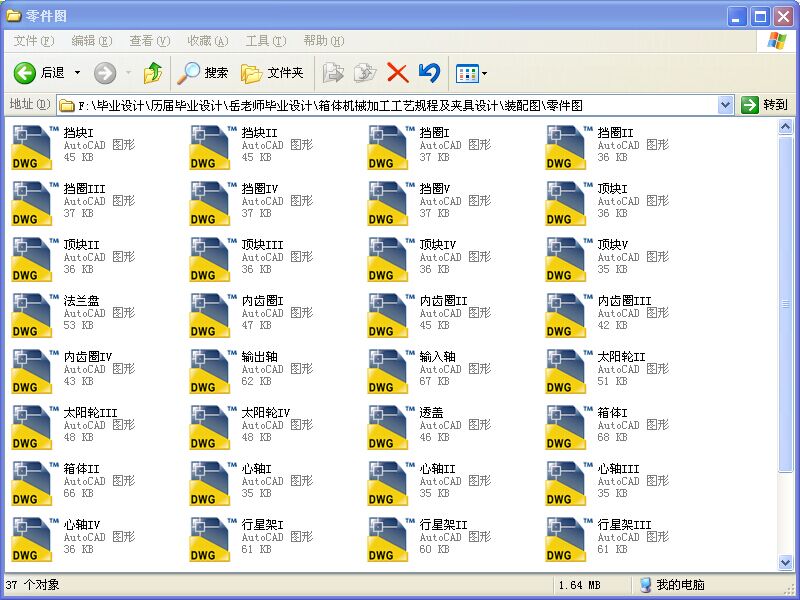Select the 挡圈V DWG file icon
This screenshot has width=800, height=600.
(x=388, y=204)
